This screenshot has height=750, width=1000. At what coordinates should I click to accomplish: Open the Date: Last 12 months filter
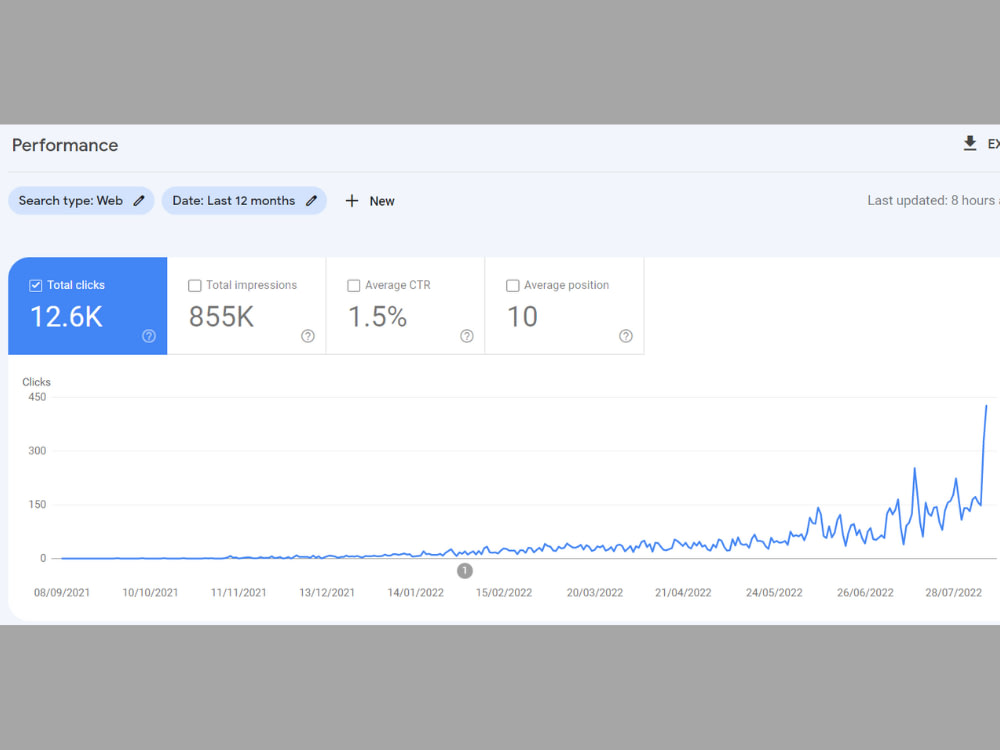(244, 200)
